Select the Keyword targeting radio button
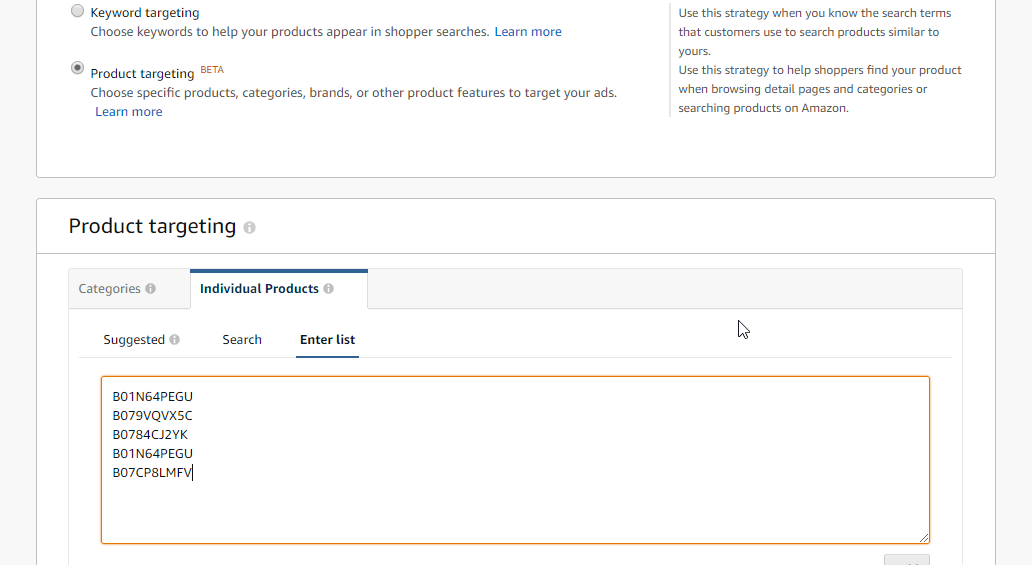The height and width of the screenshot is (565, 1032). [77, 12]
